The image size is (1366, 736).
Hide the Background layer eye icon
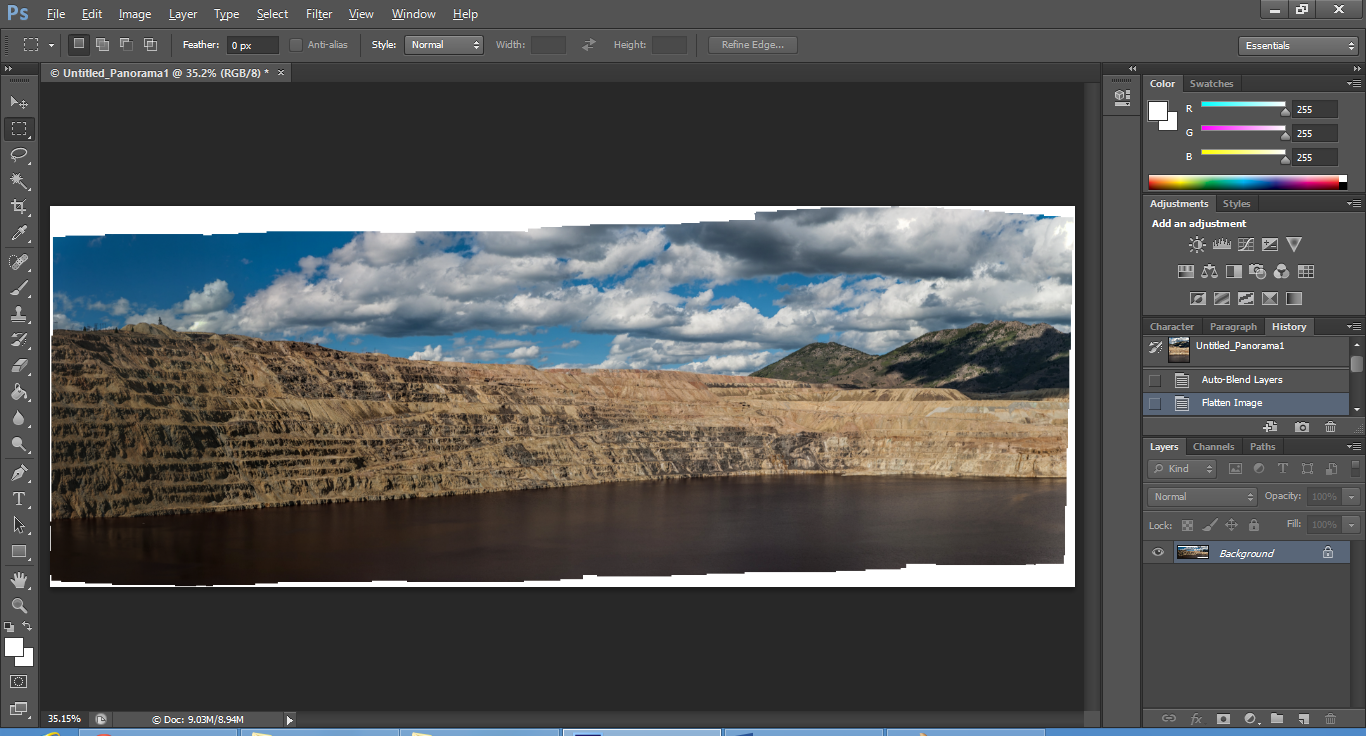tap(1158, 552)
